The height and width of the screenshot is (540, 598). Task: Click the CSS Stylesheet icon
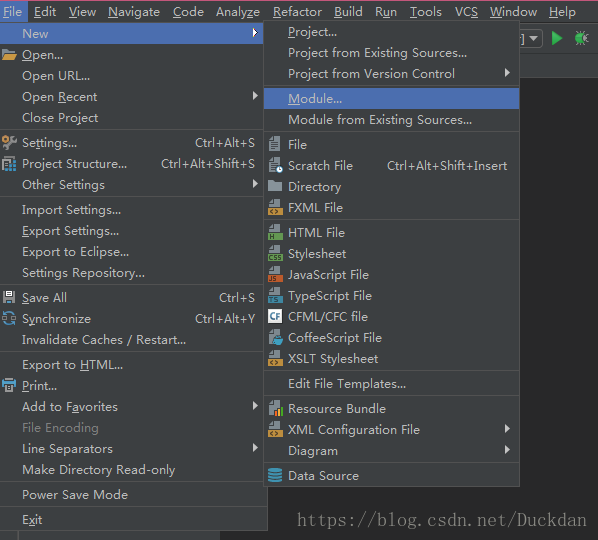tap(275, 253)
